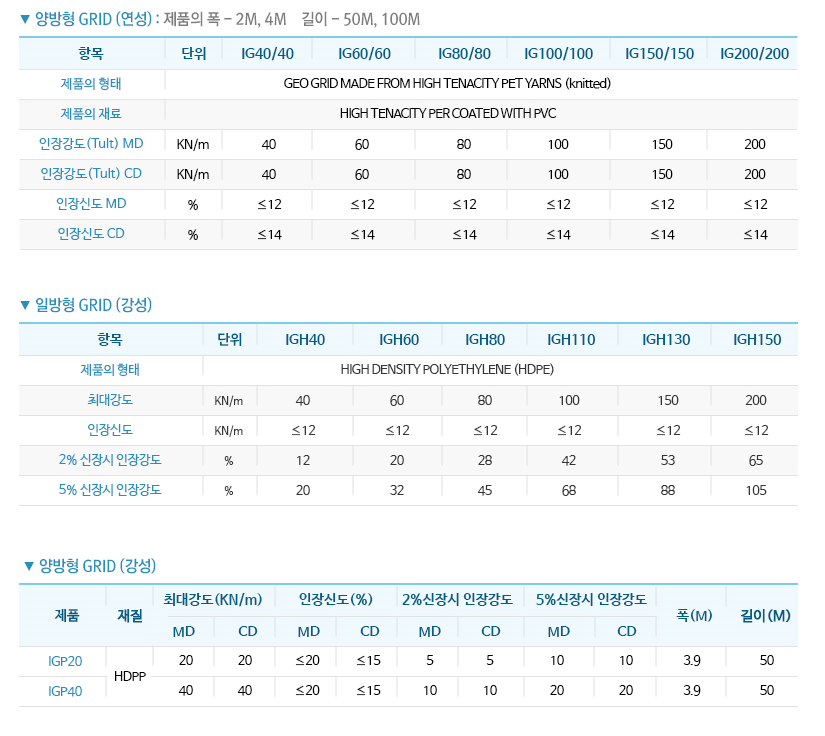Select the HIGH DENSITY POLYETHYLENE (HDPE) text
The height and width of the screenshot is (736, 825).
click(x=447, y=370)
